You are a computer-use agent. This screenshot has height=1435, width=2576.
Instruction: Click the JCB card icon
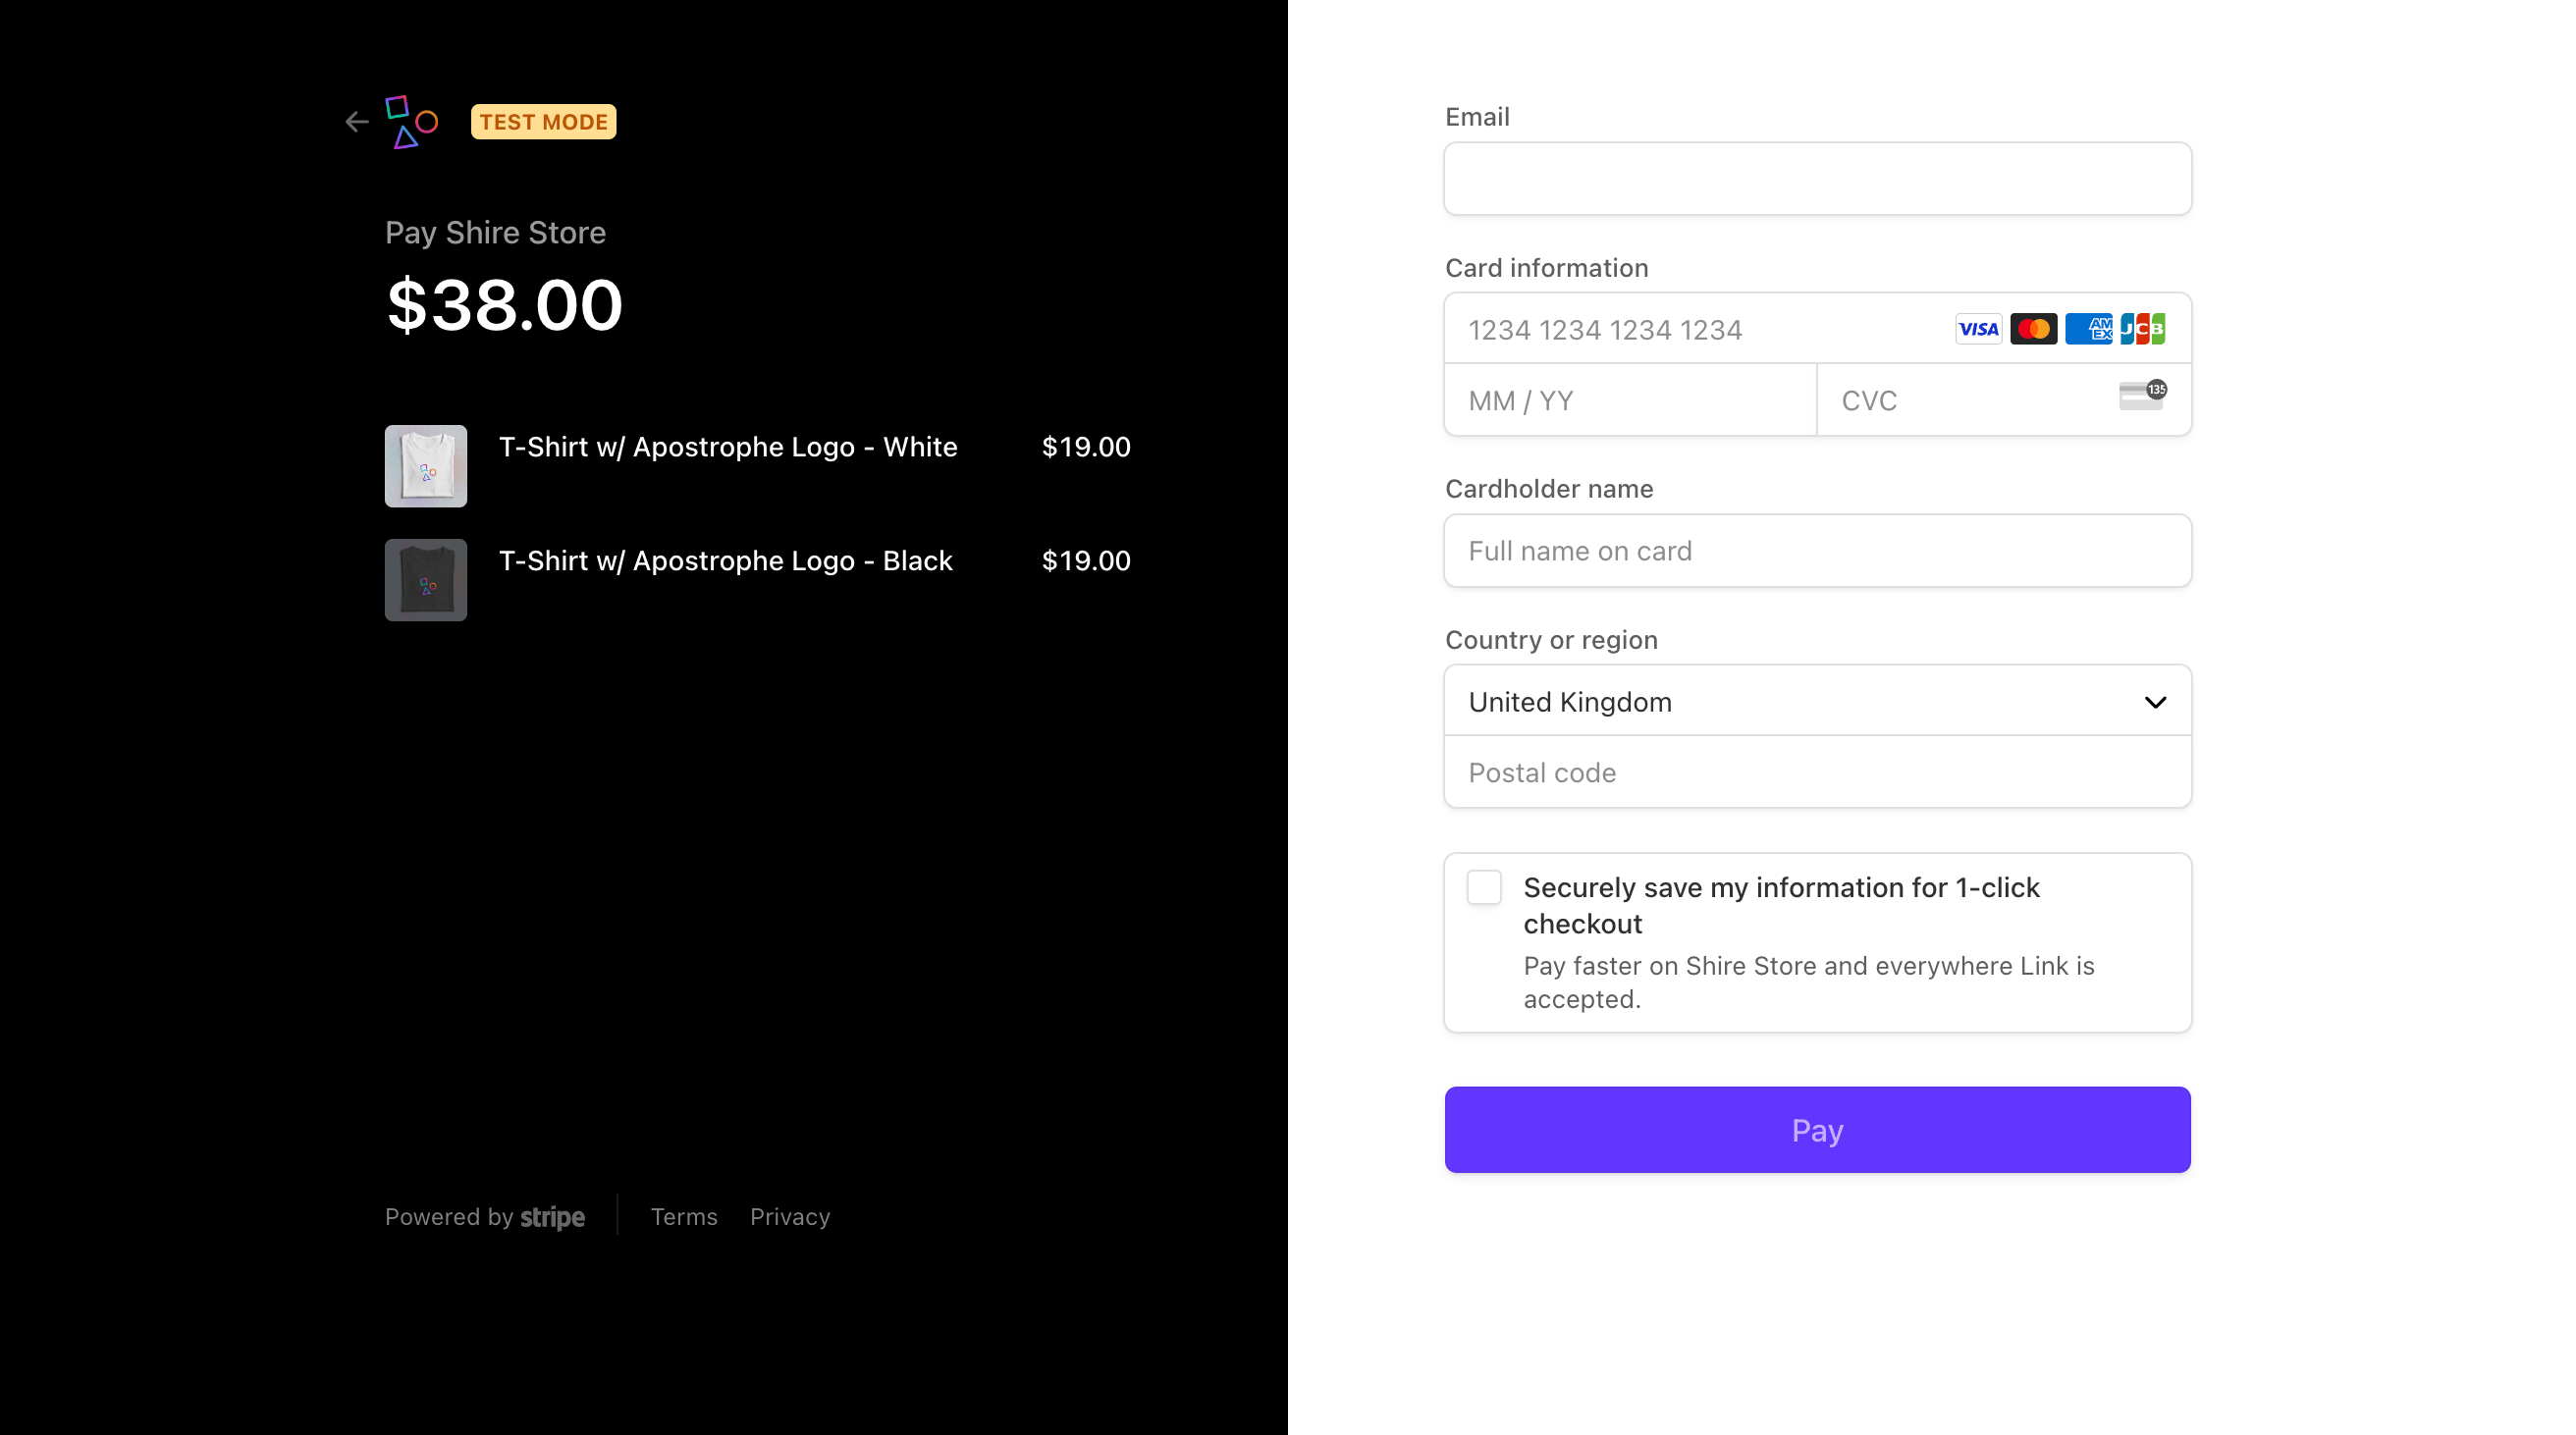pos(2142,329)
